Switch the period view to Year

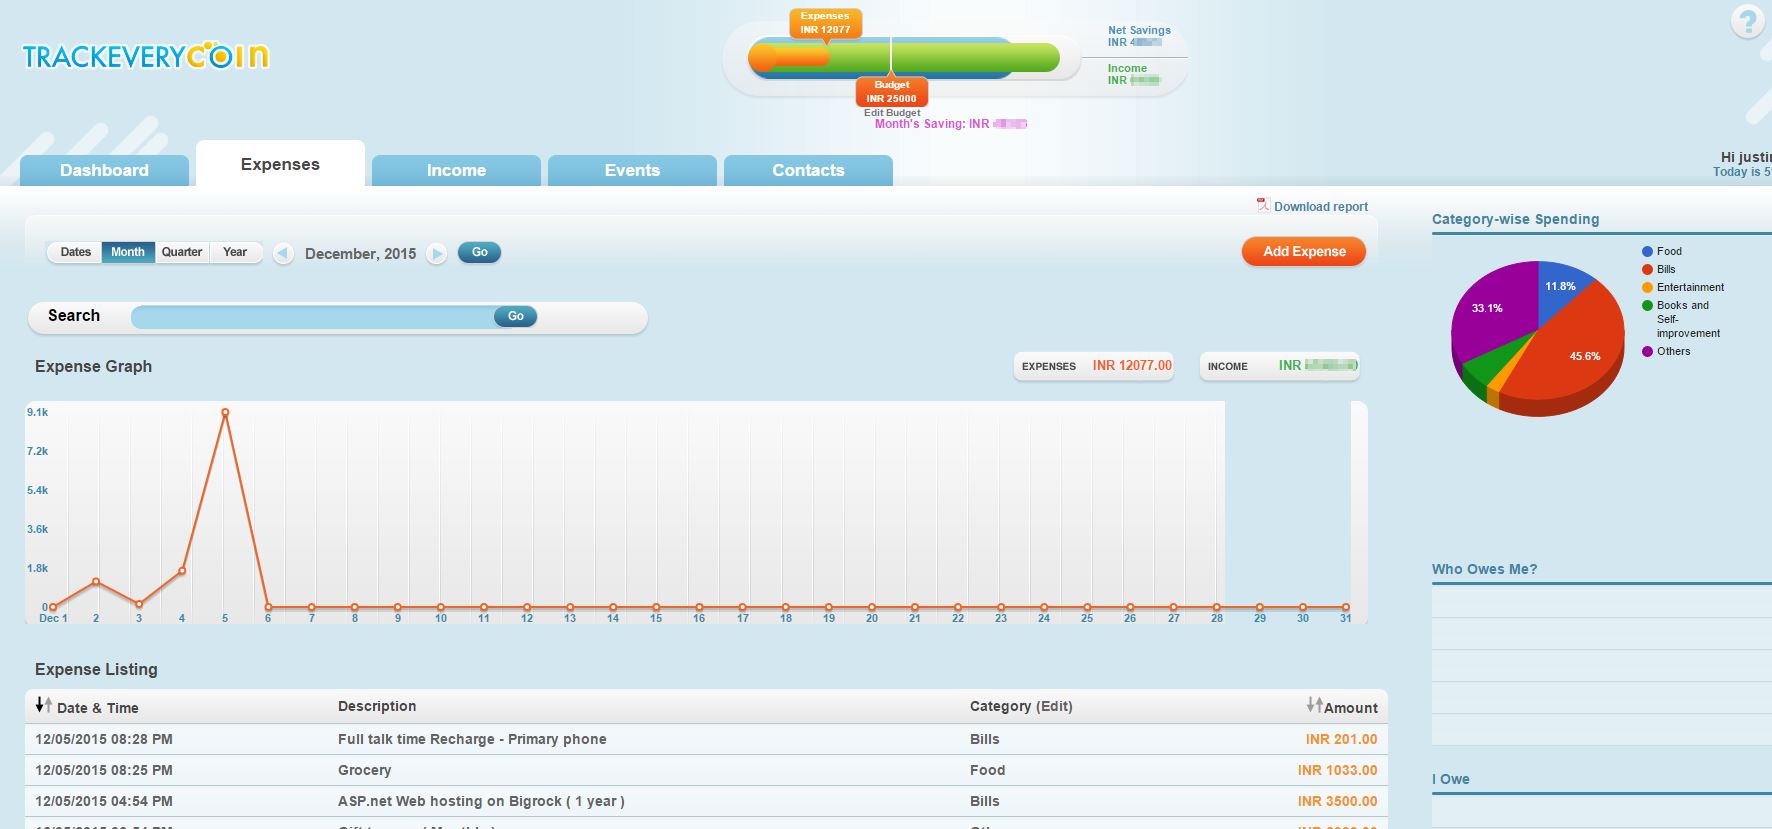pos(235,252)
